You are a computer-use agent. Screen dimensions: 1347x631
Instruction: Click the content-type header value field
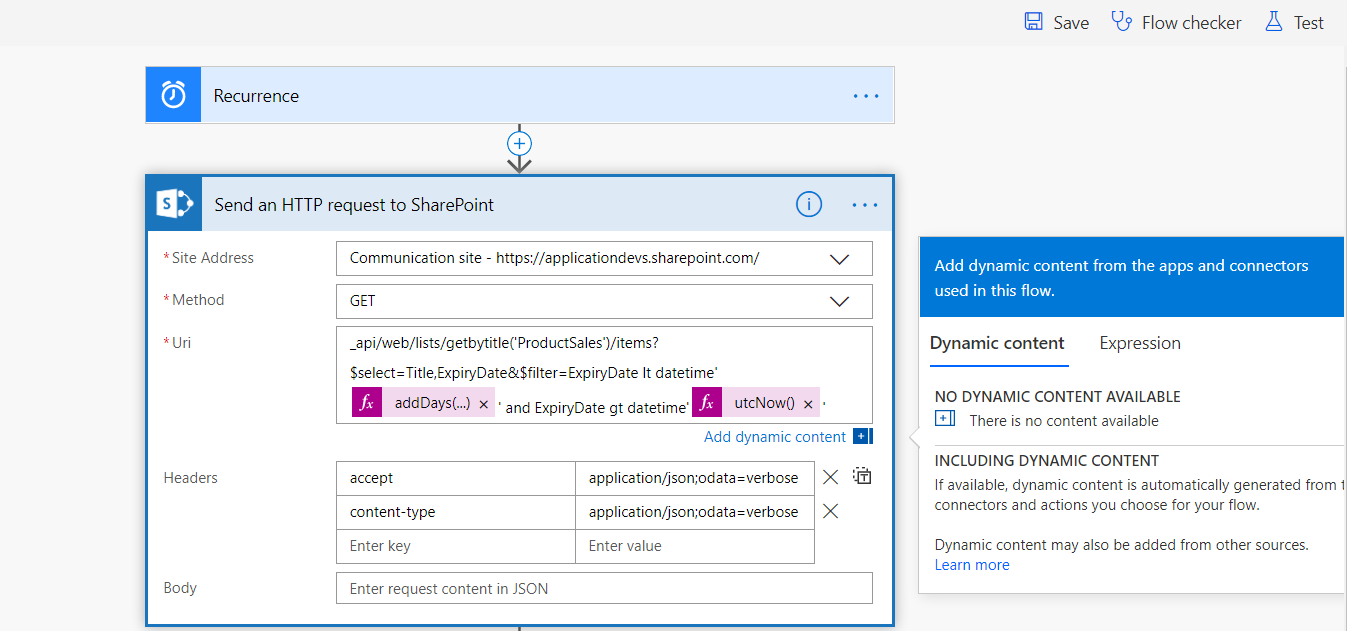(695, 512)
